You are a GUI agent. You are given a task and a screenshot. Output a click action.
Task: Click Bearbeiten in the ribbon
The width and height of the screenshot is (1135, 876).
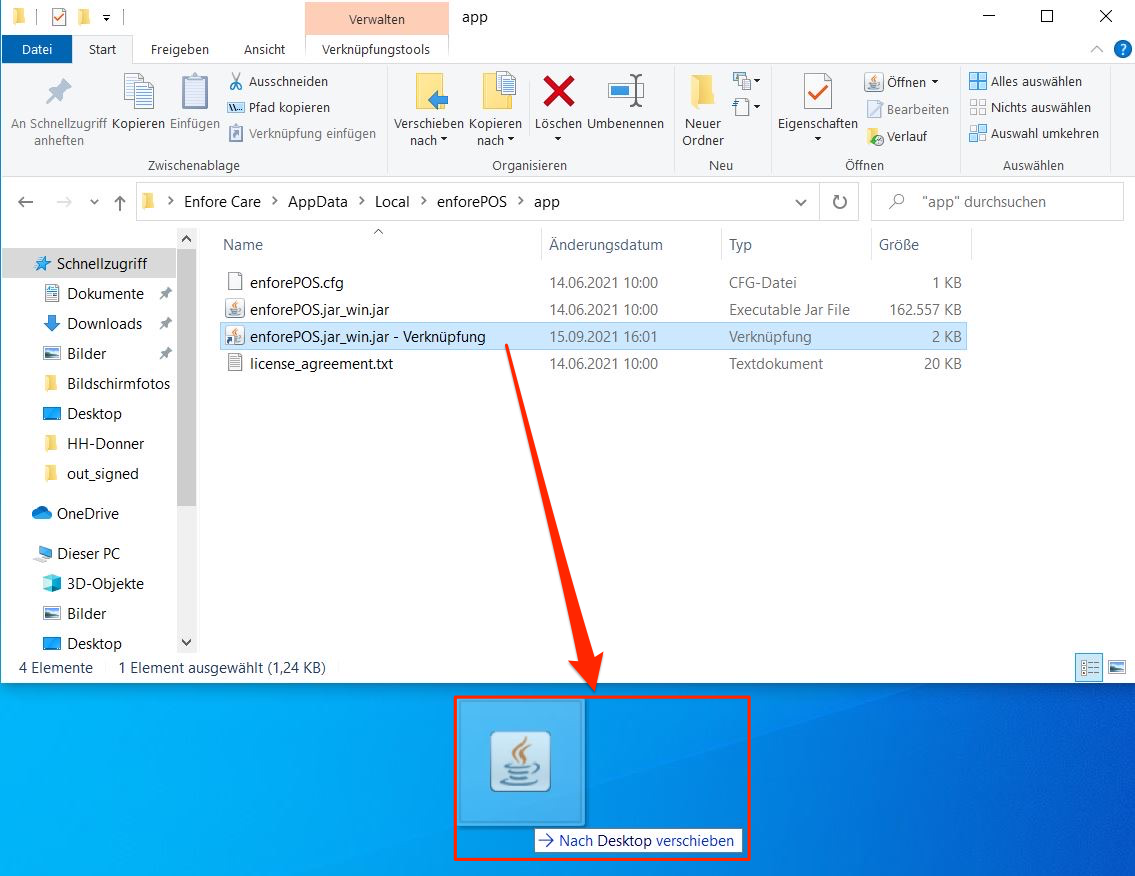tap(908, 109)
